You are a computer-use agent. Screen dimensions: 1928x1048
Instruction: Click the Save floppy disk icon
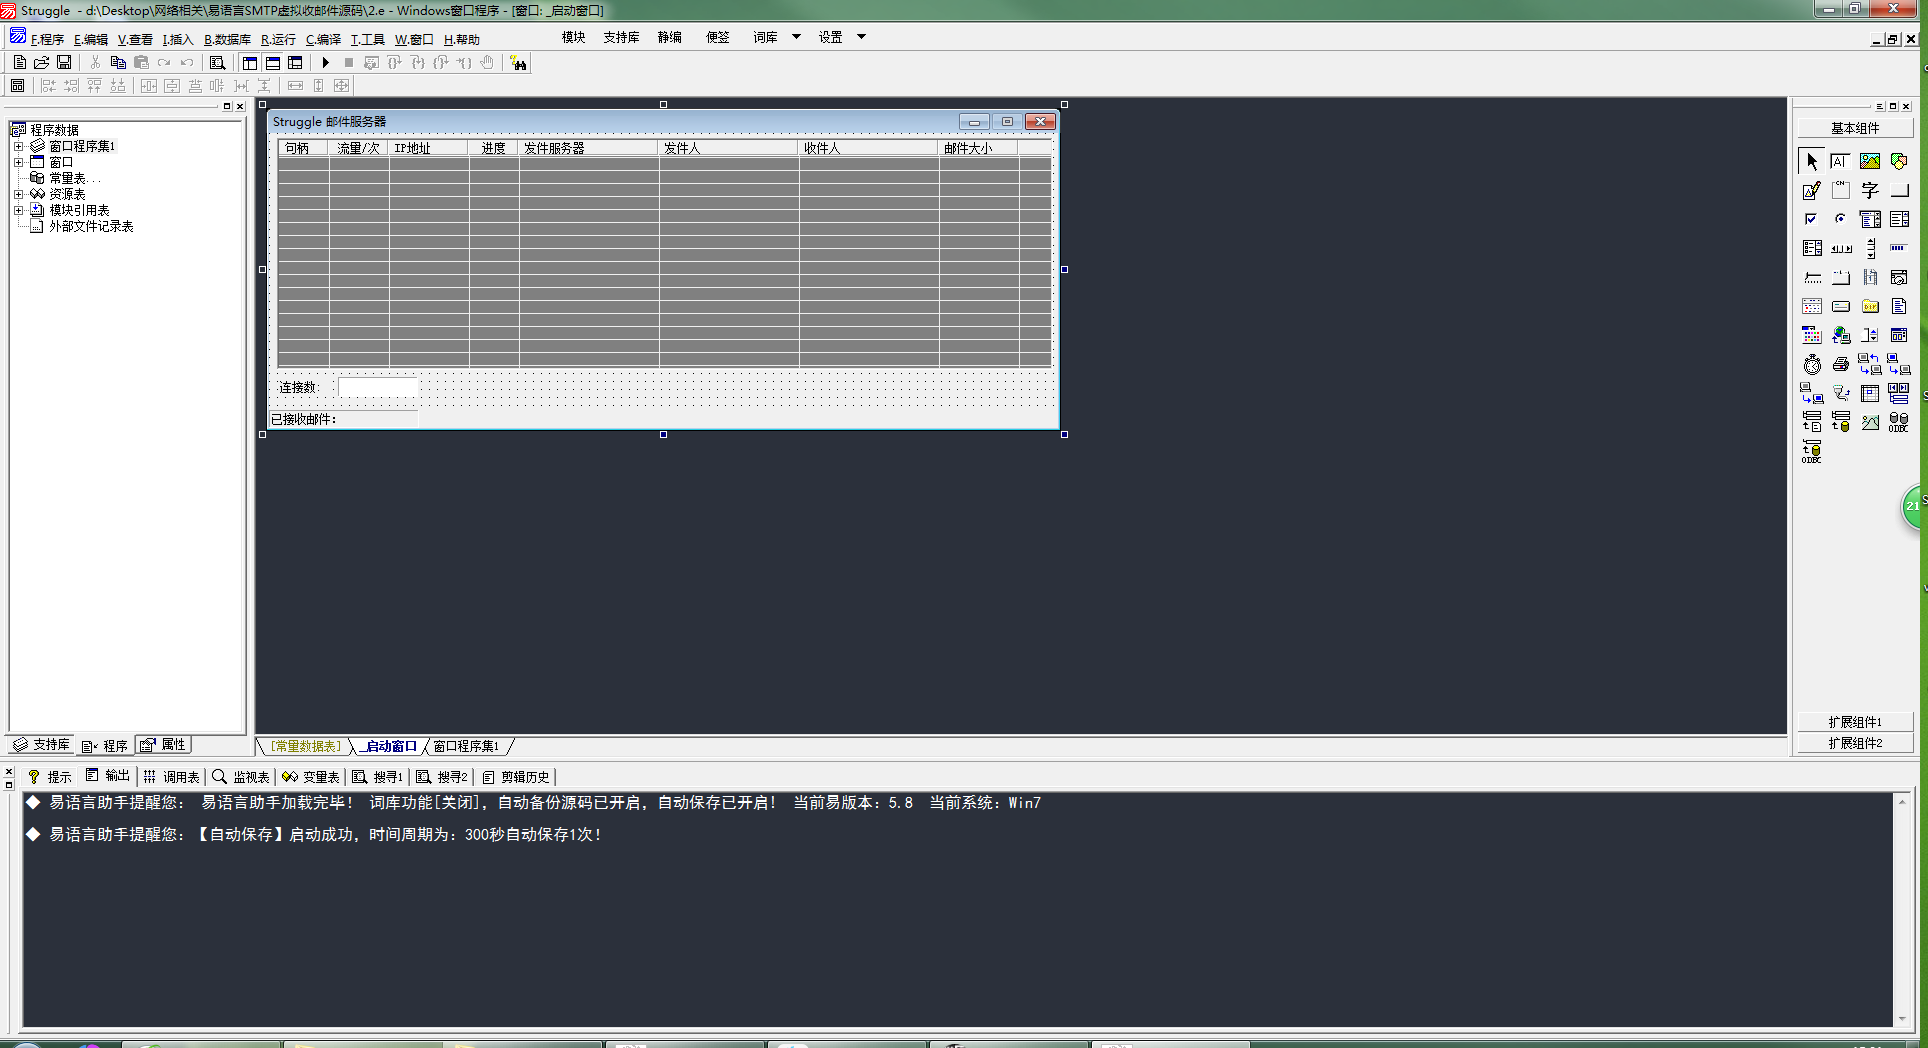tap(64, 63)
